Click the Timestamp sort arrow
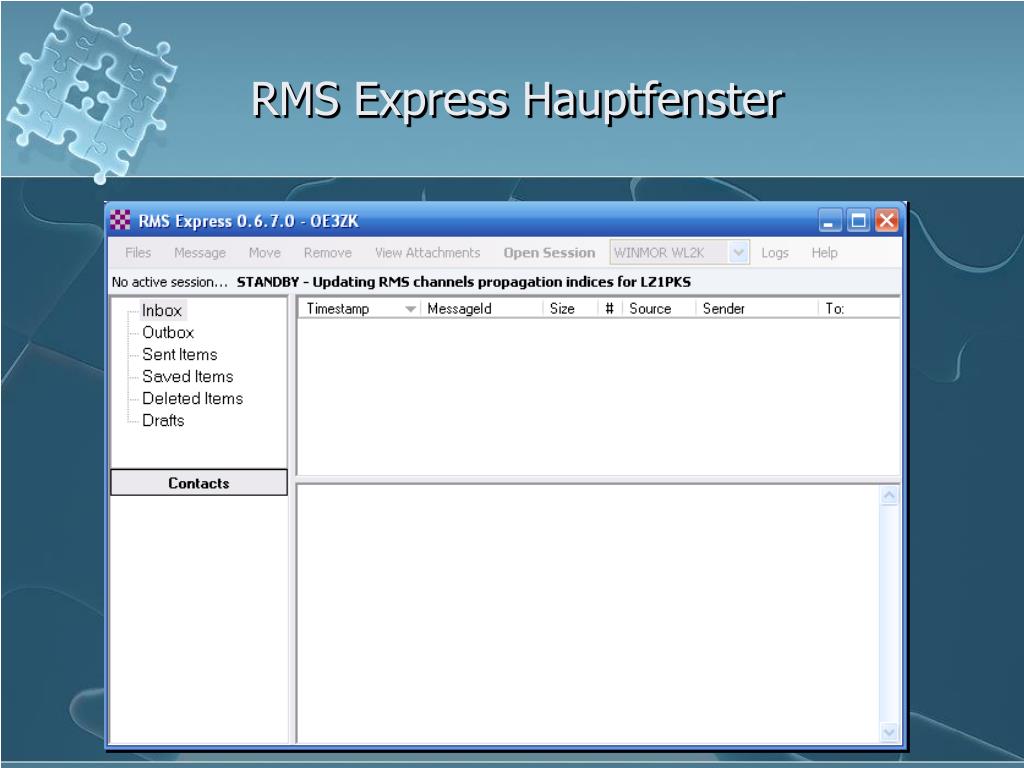This screenshot has height=768, width=1024. [410, 309]
